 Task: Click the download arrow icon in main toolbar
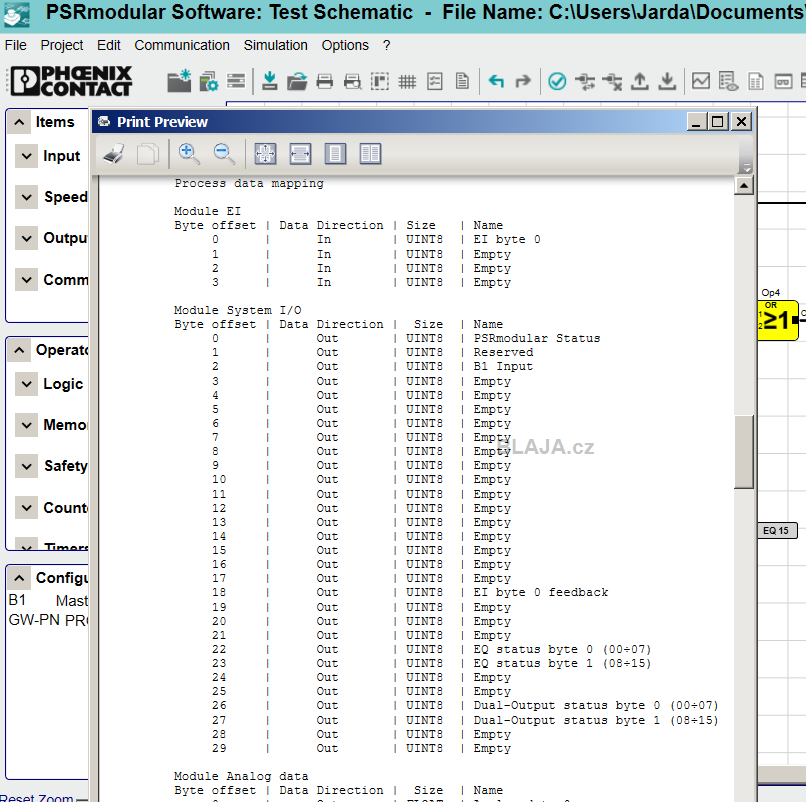667,81
